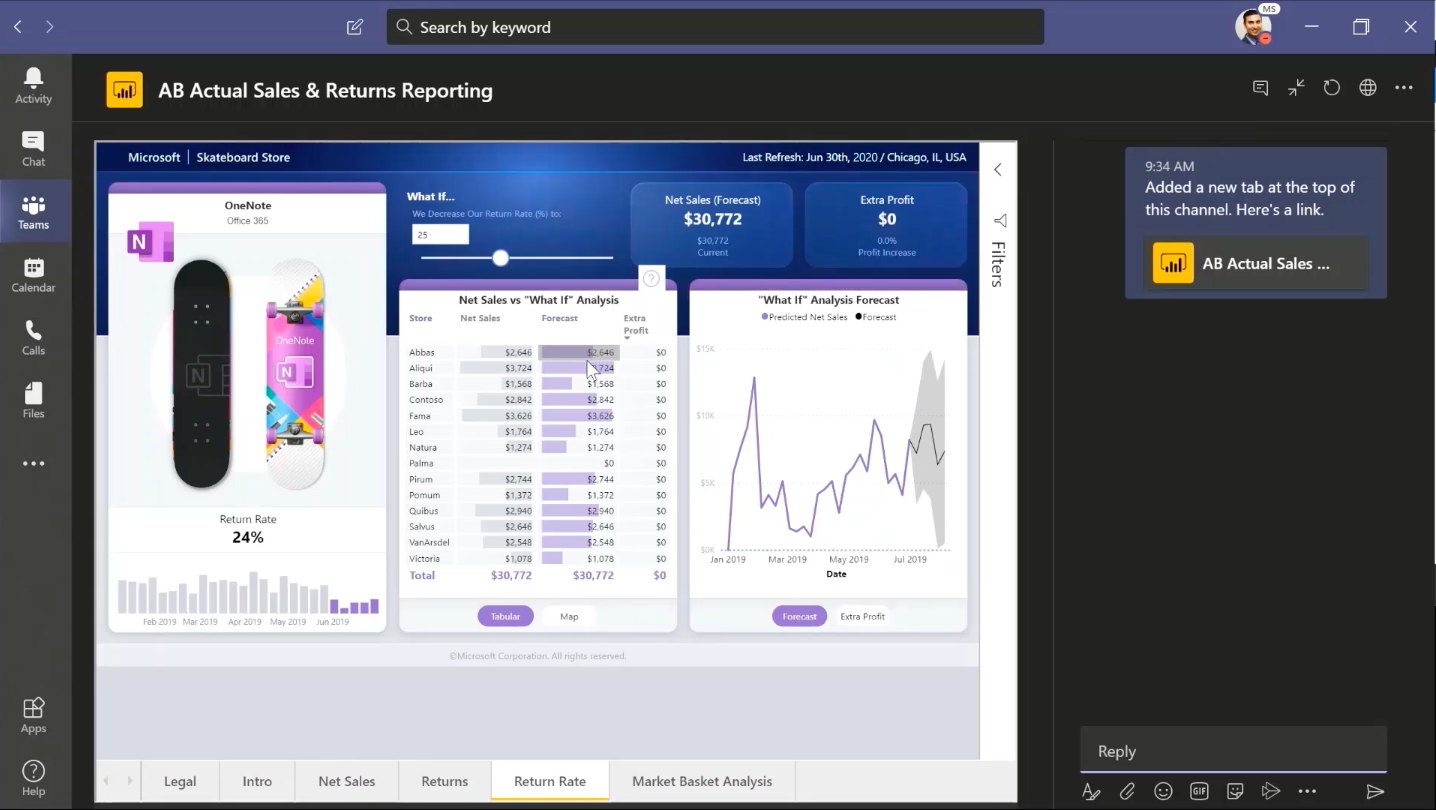
Task: Open the Market Basket Analysis tab
Action: pos(701,781)
